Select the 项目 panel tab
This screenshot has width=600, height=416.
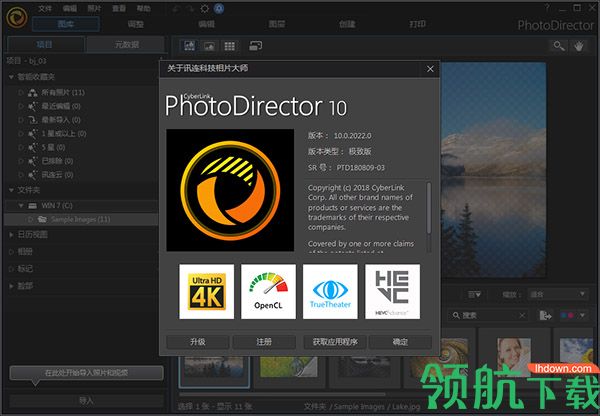pyautogui.click(x=45, y=44)
